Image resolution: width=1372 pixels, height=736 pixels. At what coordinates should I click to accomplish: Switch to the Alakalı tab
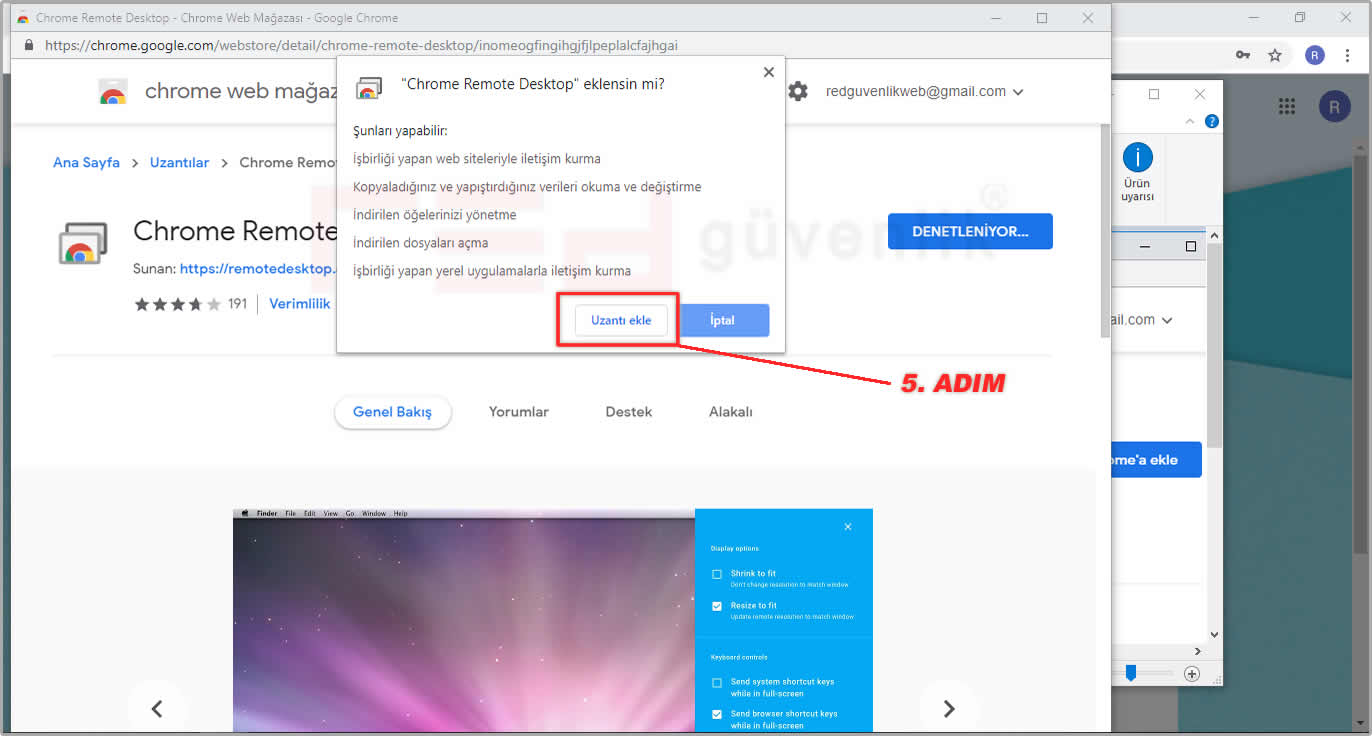(x=730, y=412)
